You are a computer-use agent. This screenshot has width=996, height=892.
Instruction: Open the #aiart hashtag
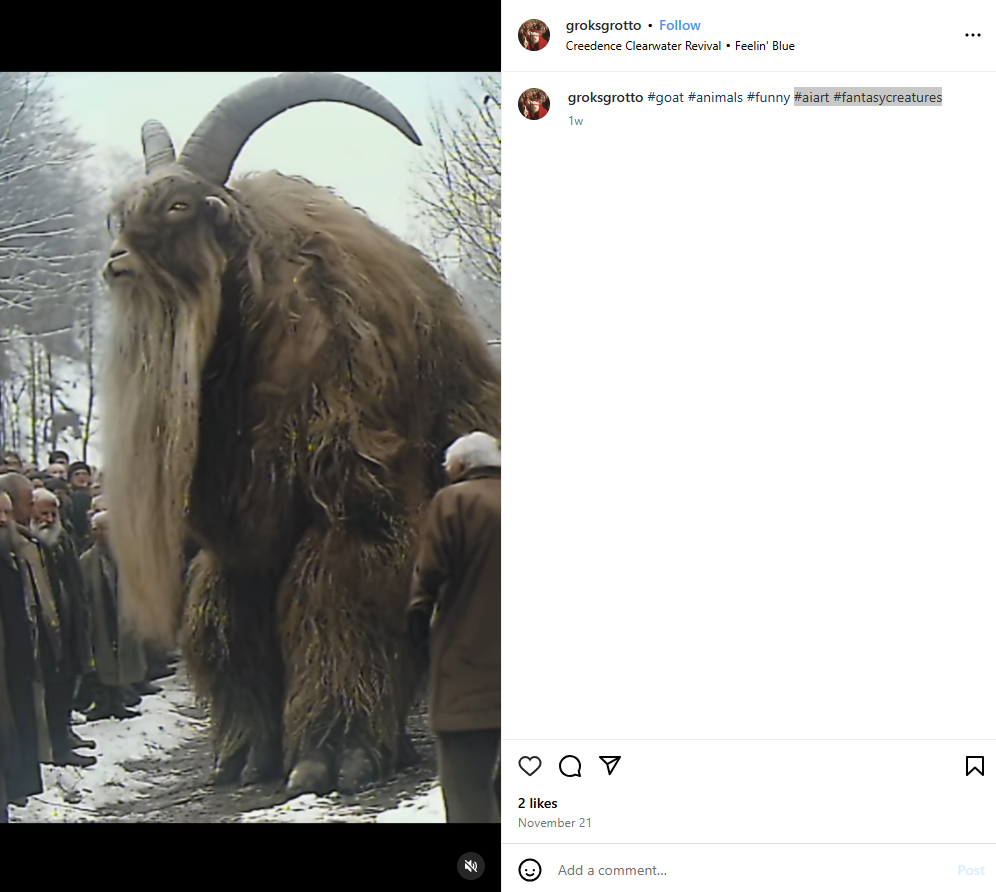pyautogui.click(x=812, y=97)
